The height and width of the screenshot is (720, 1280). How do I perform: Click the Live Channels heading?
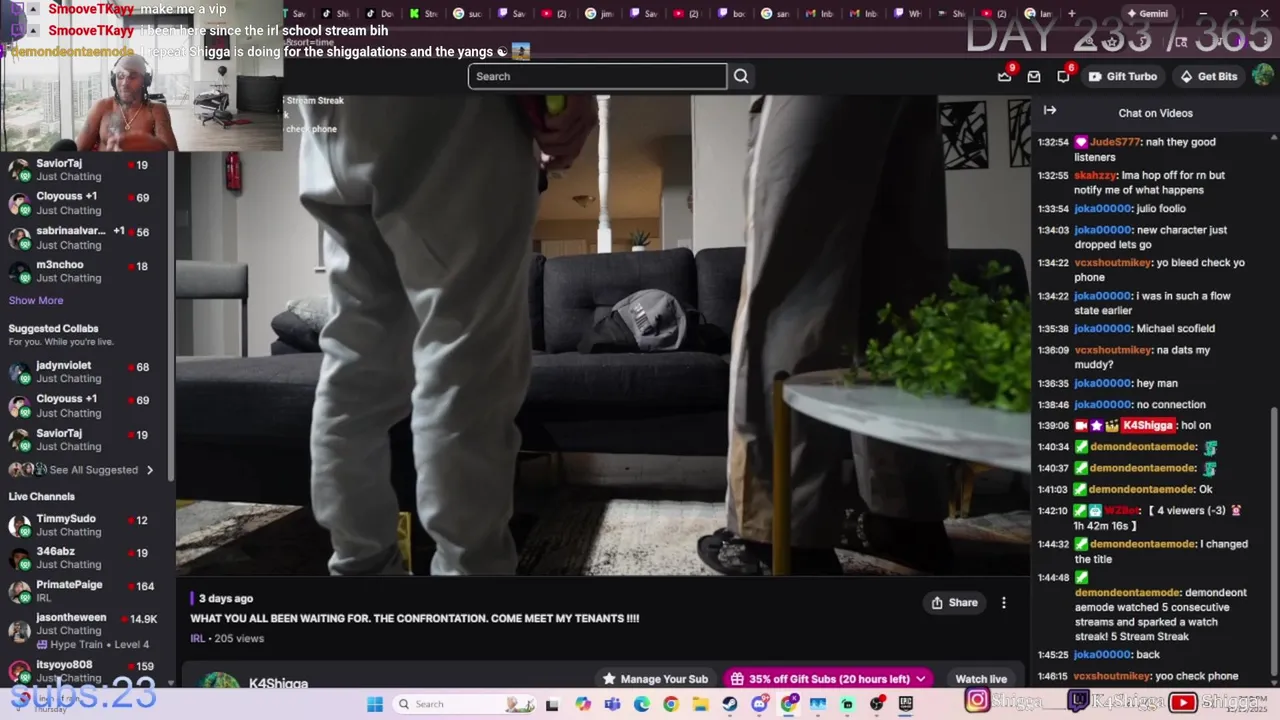pyautogui.click(x=41, y=497)
